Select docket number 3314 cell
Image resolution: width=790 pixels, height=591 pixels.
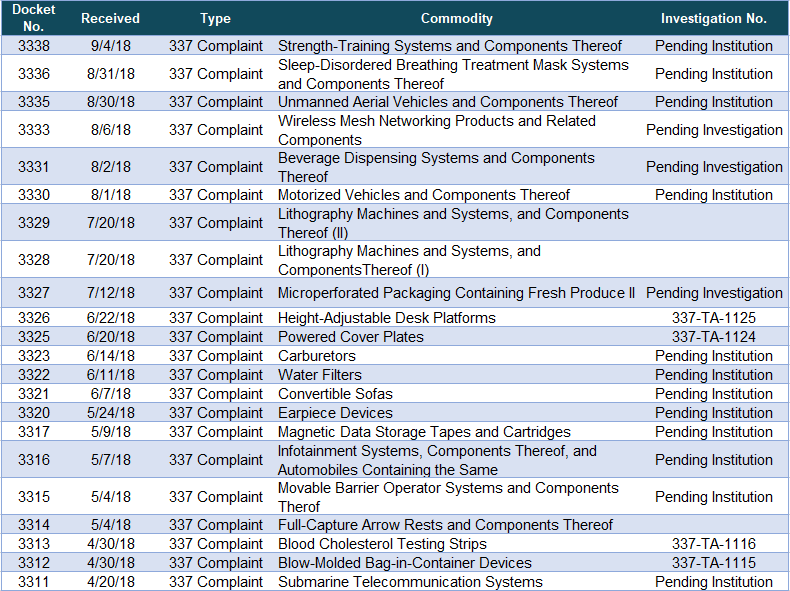coord(34,525)
